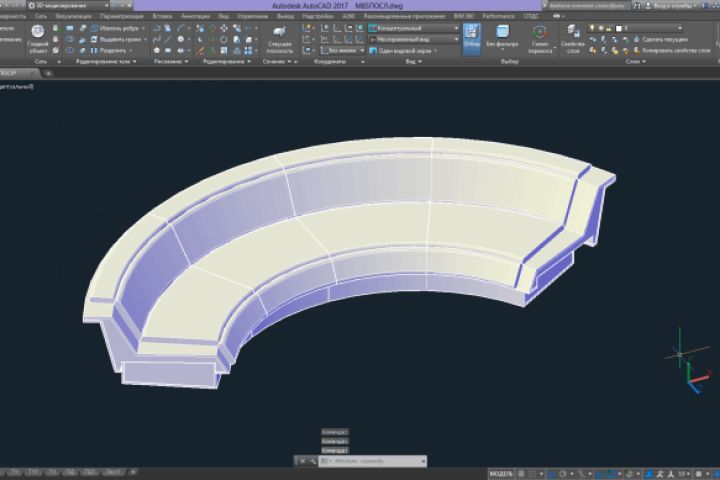Toggle the grid display in status bar
Screen dimensions: 720x480
[522, 472]
